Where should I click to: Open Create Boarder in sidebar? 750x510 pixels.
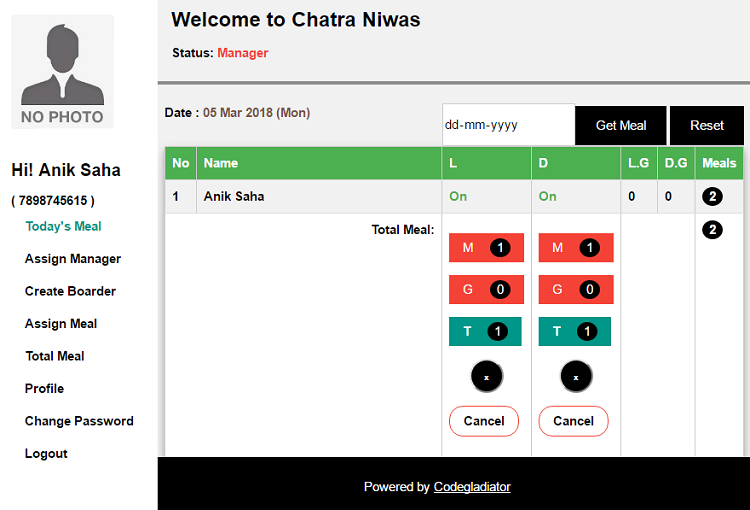[x=70, y=291]
